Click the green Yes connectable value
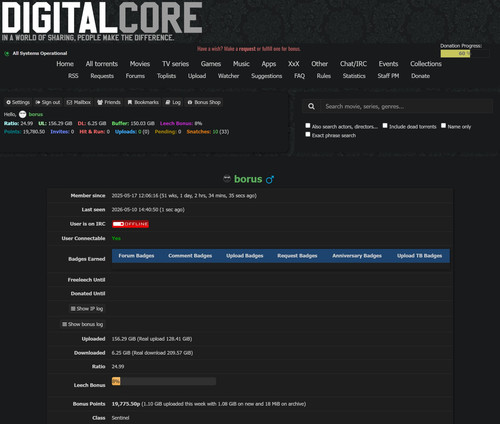500x424 pixels. 116,238
